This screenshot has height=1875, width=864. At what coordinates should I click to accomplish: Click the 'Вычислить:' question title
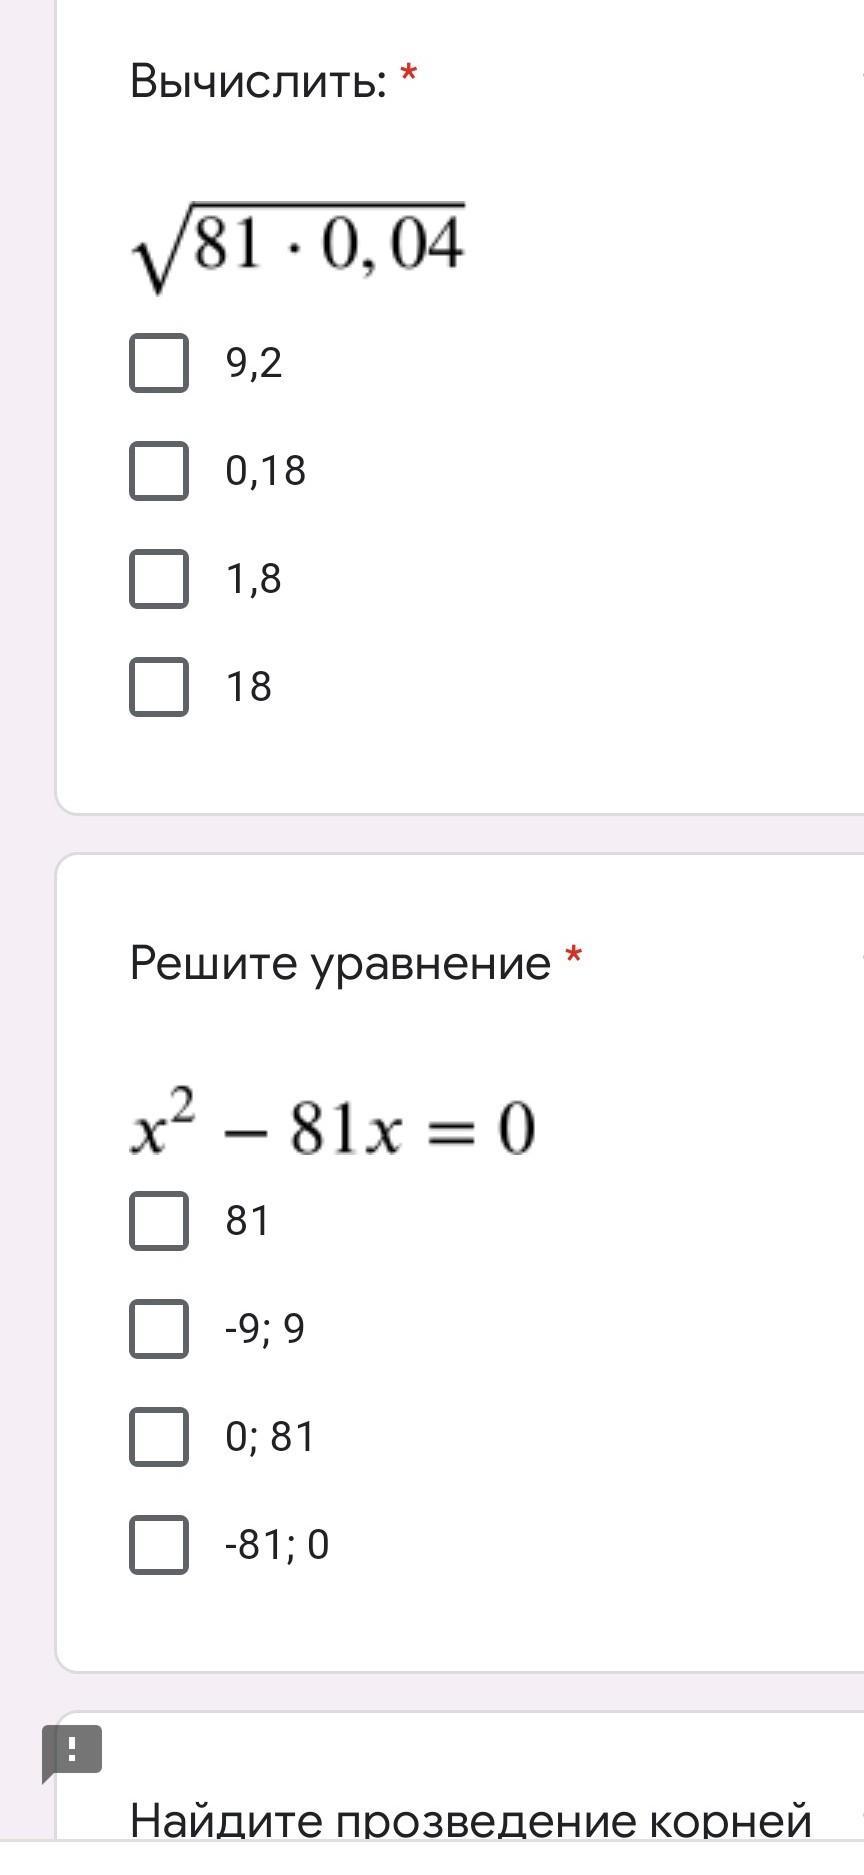coord(258,81)
